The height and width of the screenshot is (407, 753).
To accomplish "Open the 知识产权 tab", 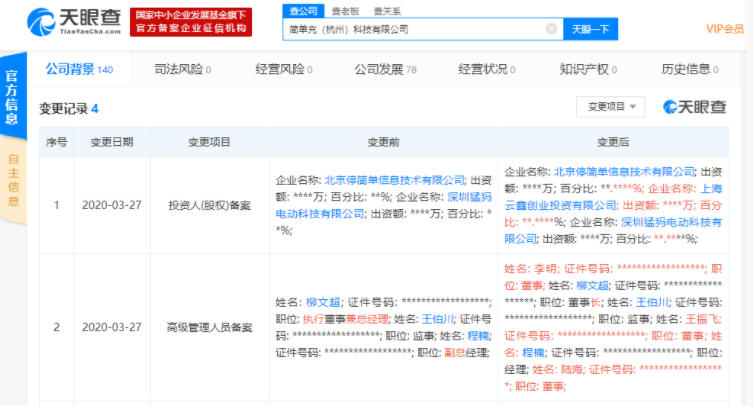I will click(588, 69).
